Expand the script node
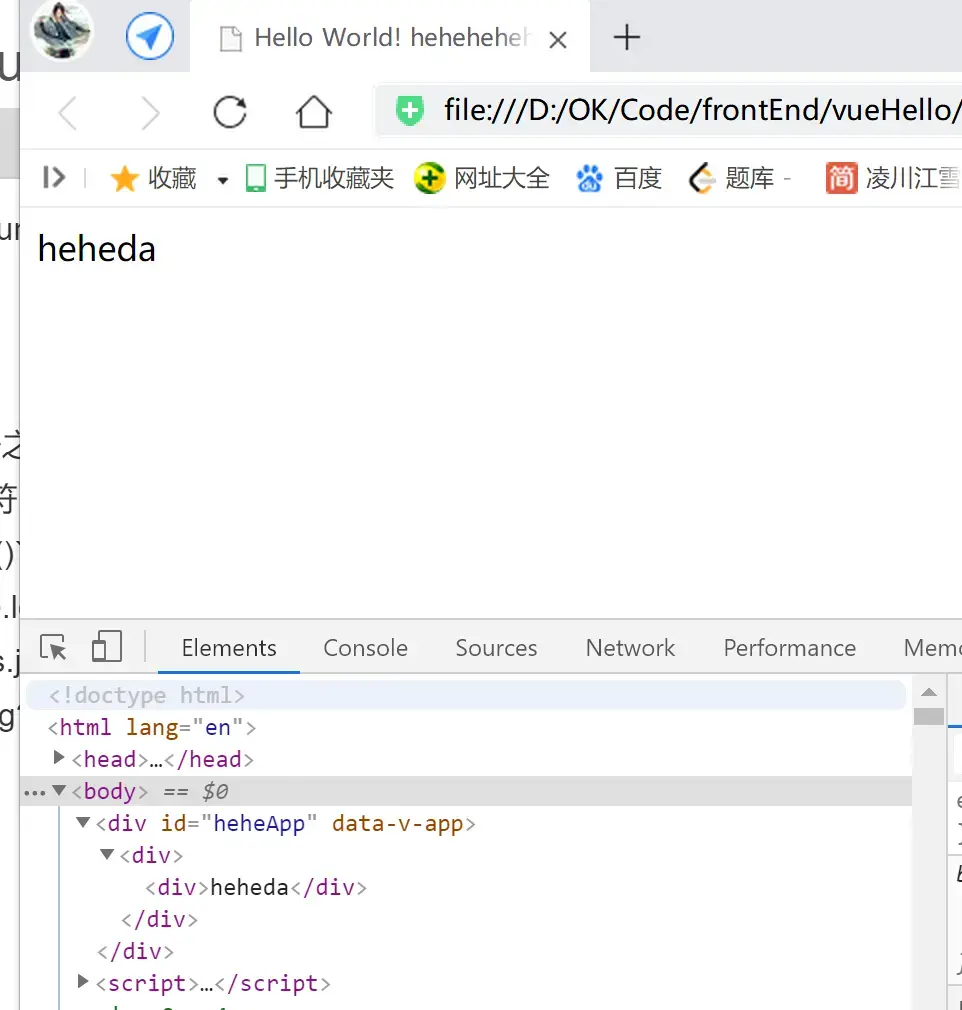 pyautogui.click(x=82, y=981)
